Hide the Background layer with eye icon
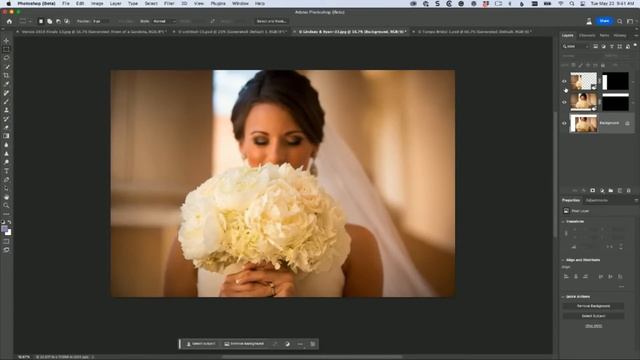 564,123
